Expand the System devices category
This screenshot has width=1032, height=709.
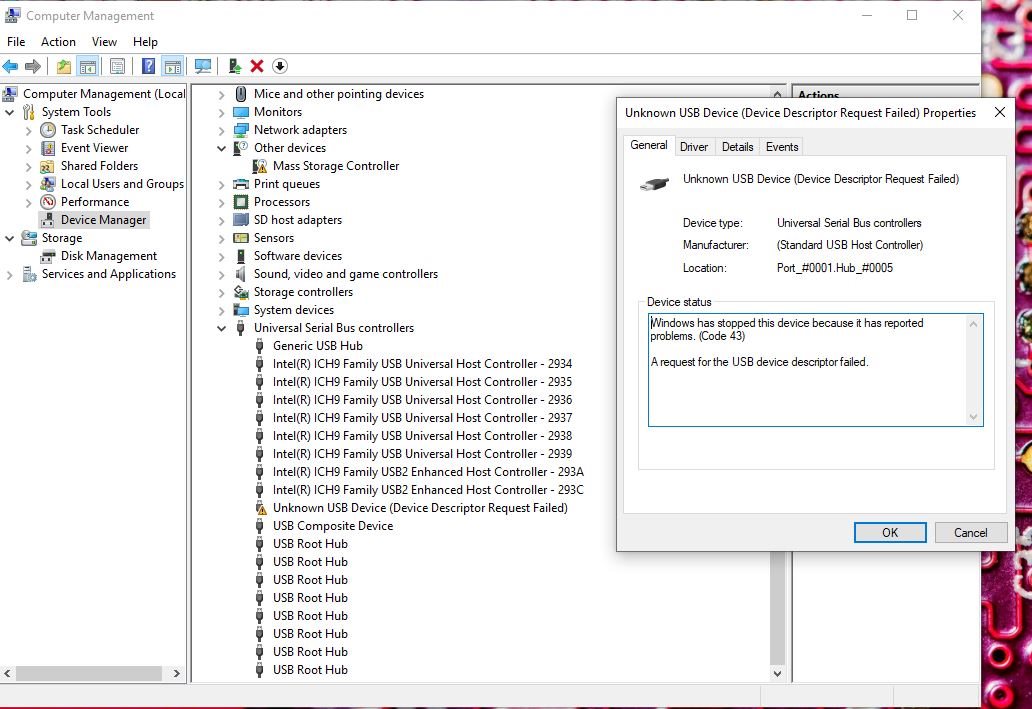[x=222, y=310]
